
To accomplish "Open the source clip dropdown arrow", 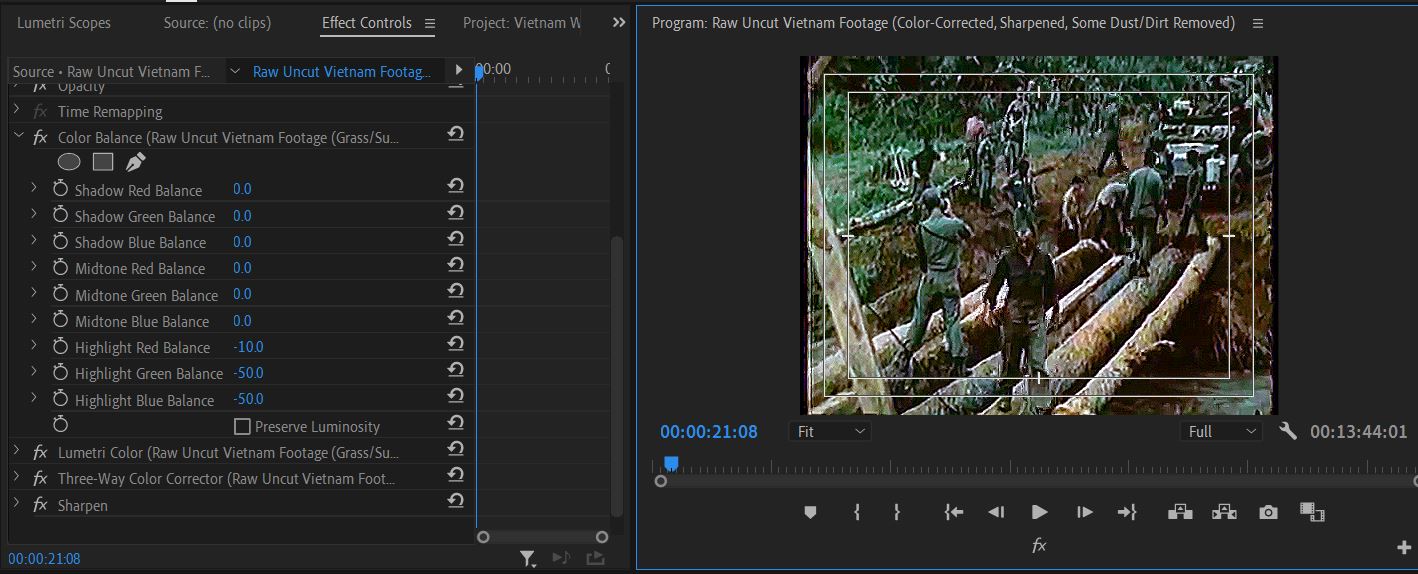I will tap(235, 71).
